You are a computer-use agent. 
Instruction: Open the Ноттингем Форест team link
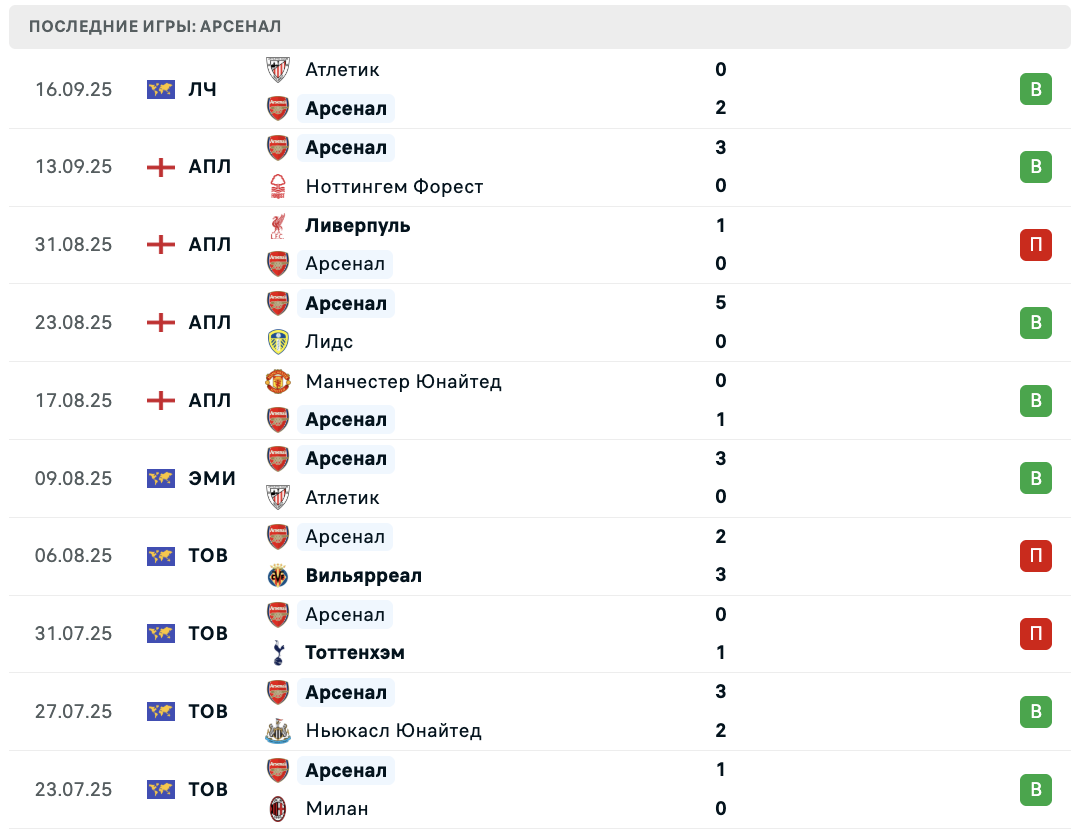click(394, 187)
